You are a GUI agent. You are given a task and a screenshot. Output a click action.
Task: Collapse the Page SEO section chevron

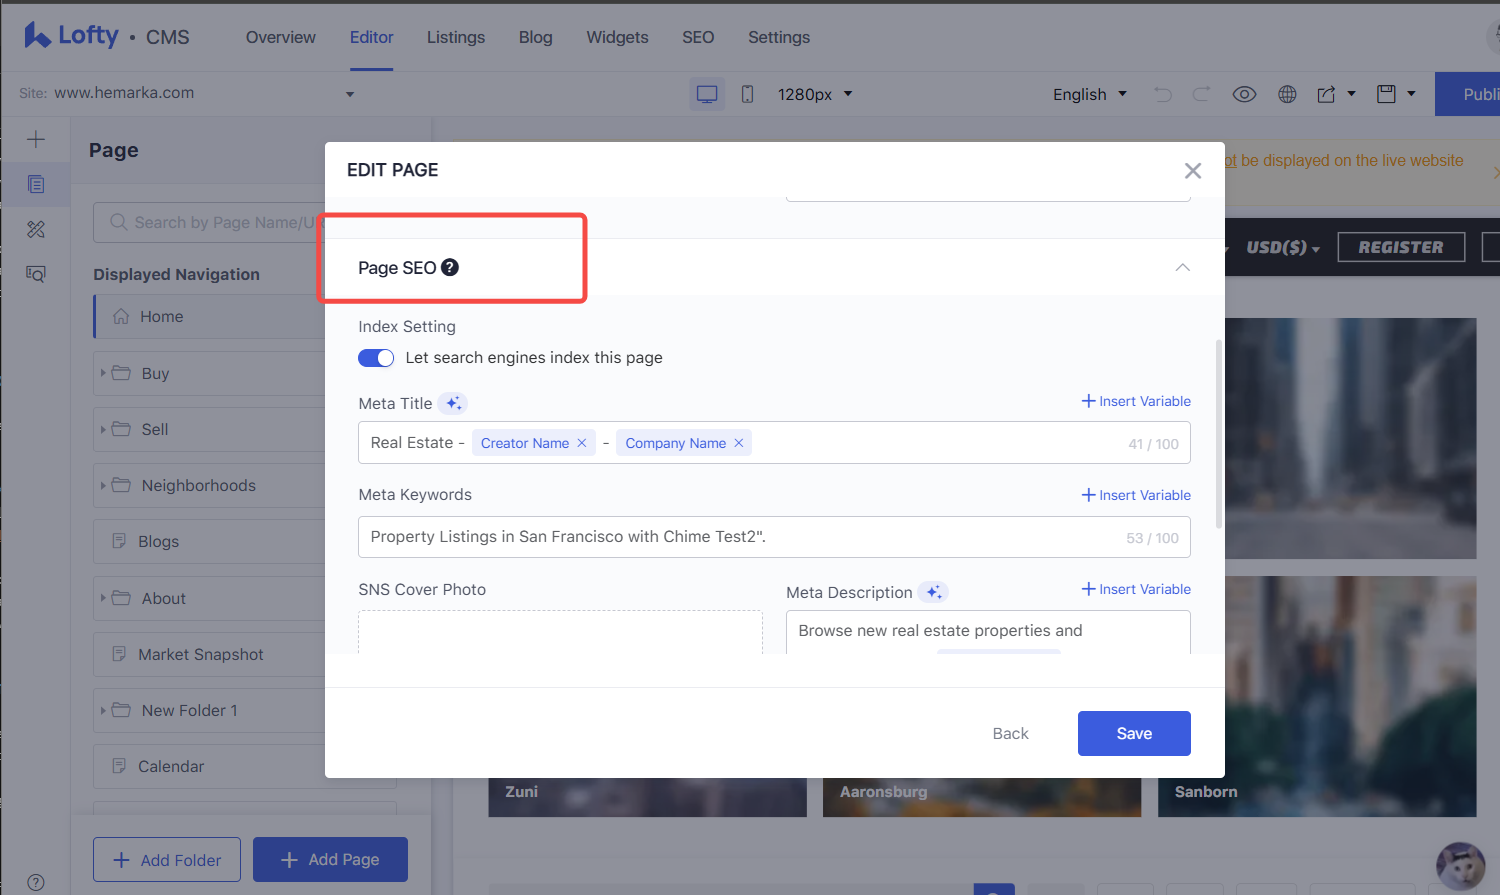(1183, 267)
